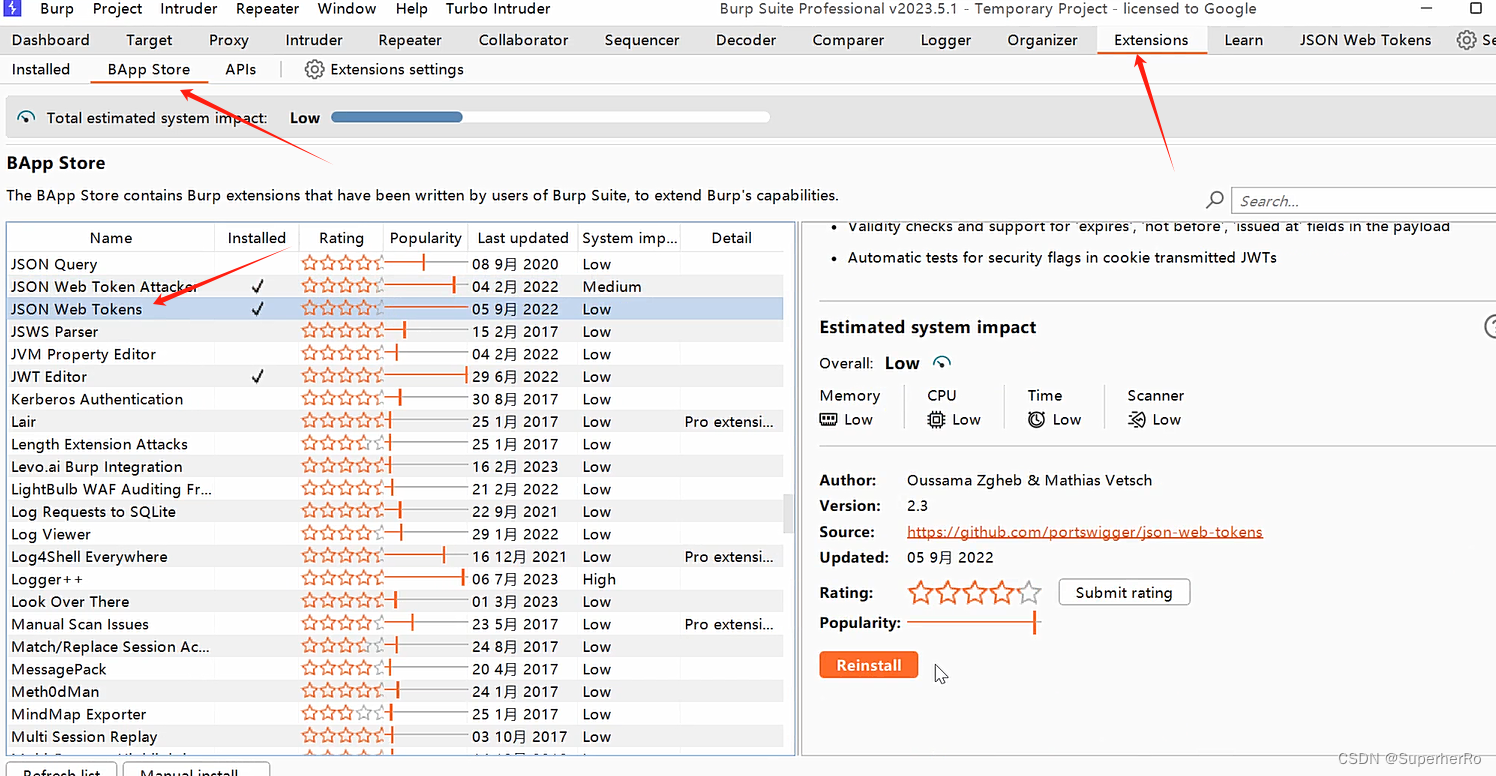
Task: Select the Log4Shell Everywhere row
Action: (395, 556)
